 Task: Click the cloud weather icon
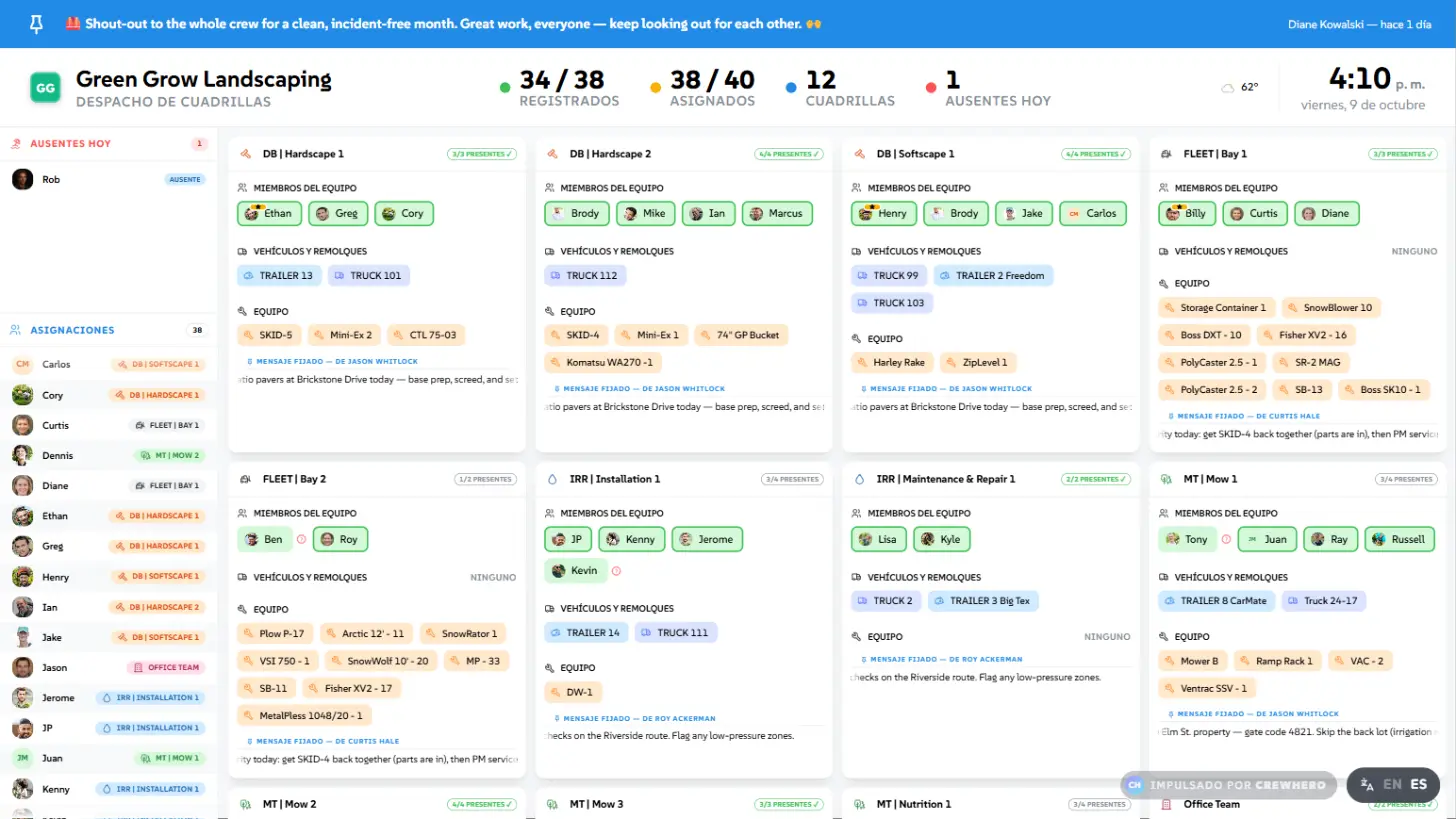click(x=1227, y=88)
